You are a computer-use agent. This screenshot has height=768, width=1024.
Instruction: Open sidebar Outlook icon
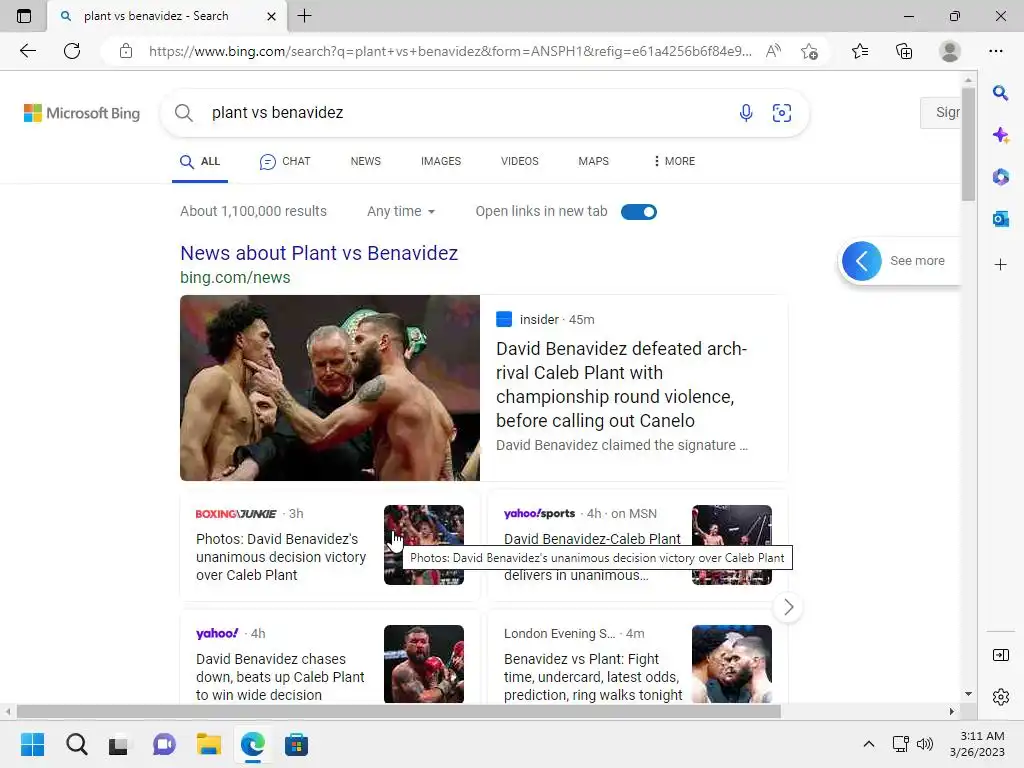[x=1000, y=219]
